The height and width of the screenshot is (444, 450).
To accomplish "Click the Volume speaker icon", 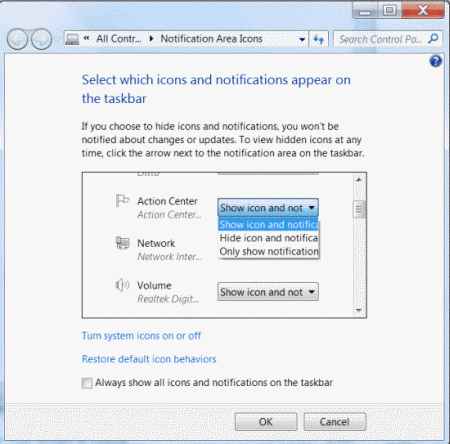I will pos(122,285).
